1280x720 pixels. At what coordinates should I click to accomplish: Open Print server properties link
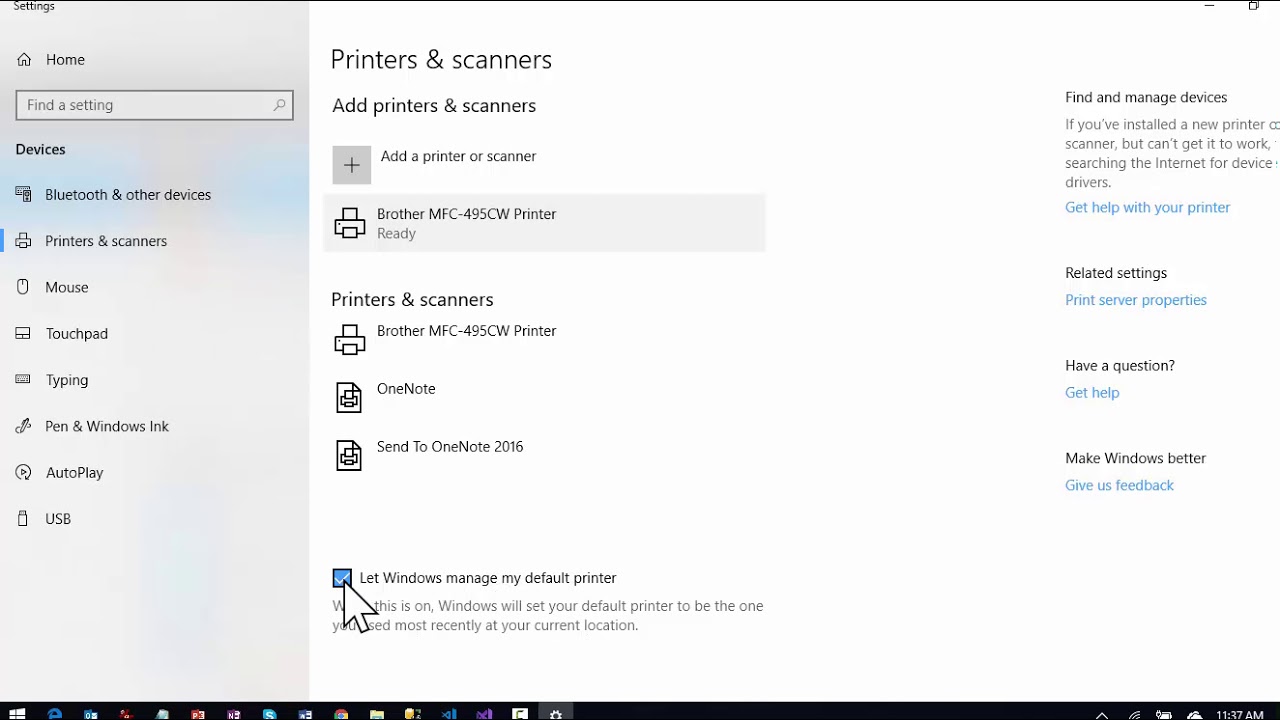coord(1135,300)
